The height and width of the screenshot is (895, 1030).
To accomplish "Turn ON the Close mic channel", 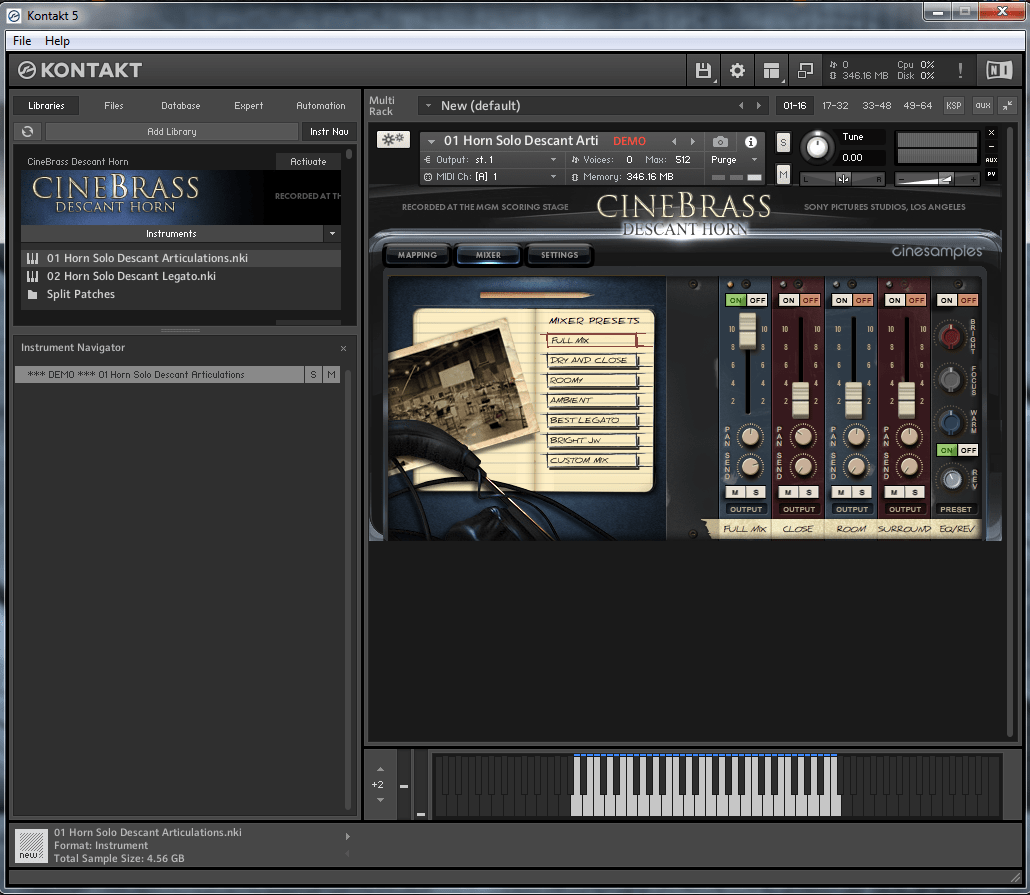I will point(788,300).
